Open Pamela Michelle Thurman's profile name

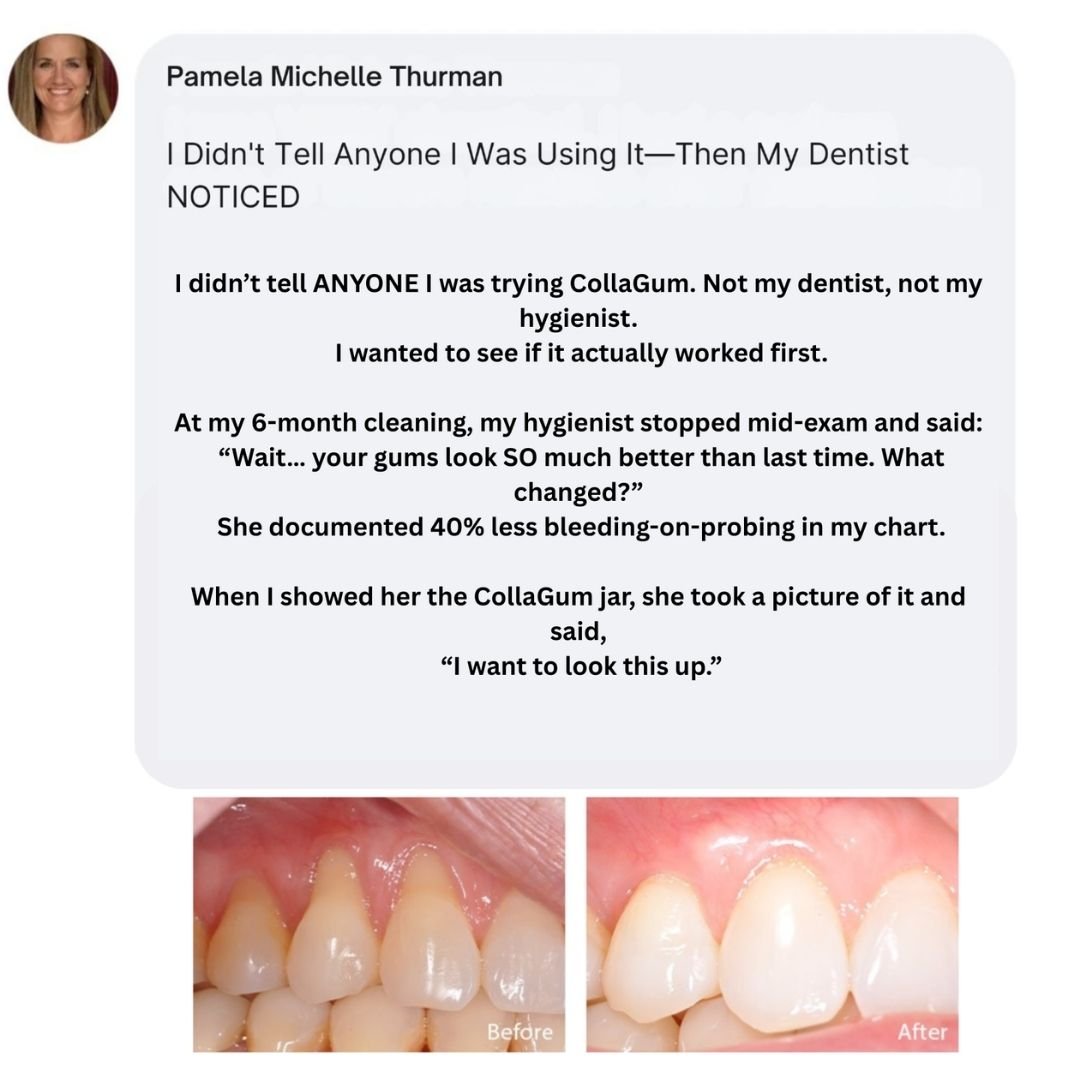(x=334, y=76)
